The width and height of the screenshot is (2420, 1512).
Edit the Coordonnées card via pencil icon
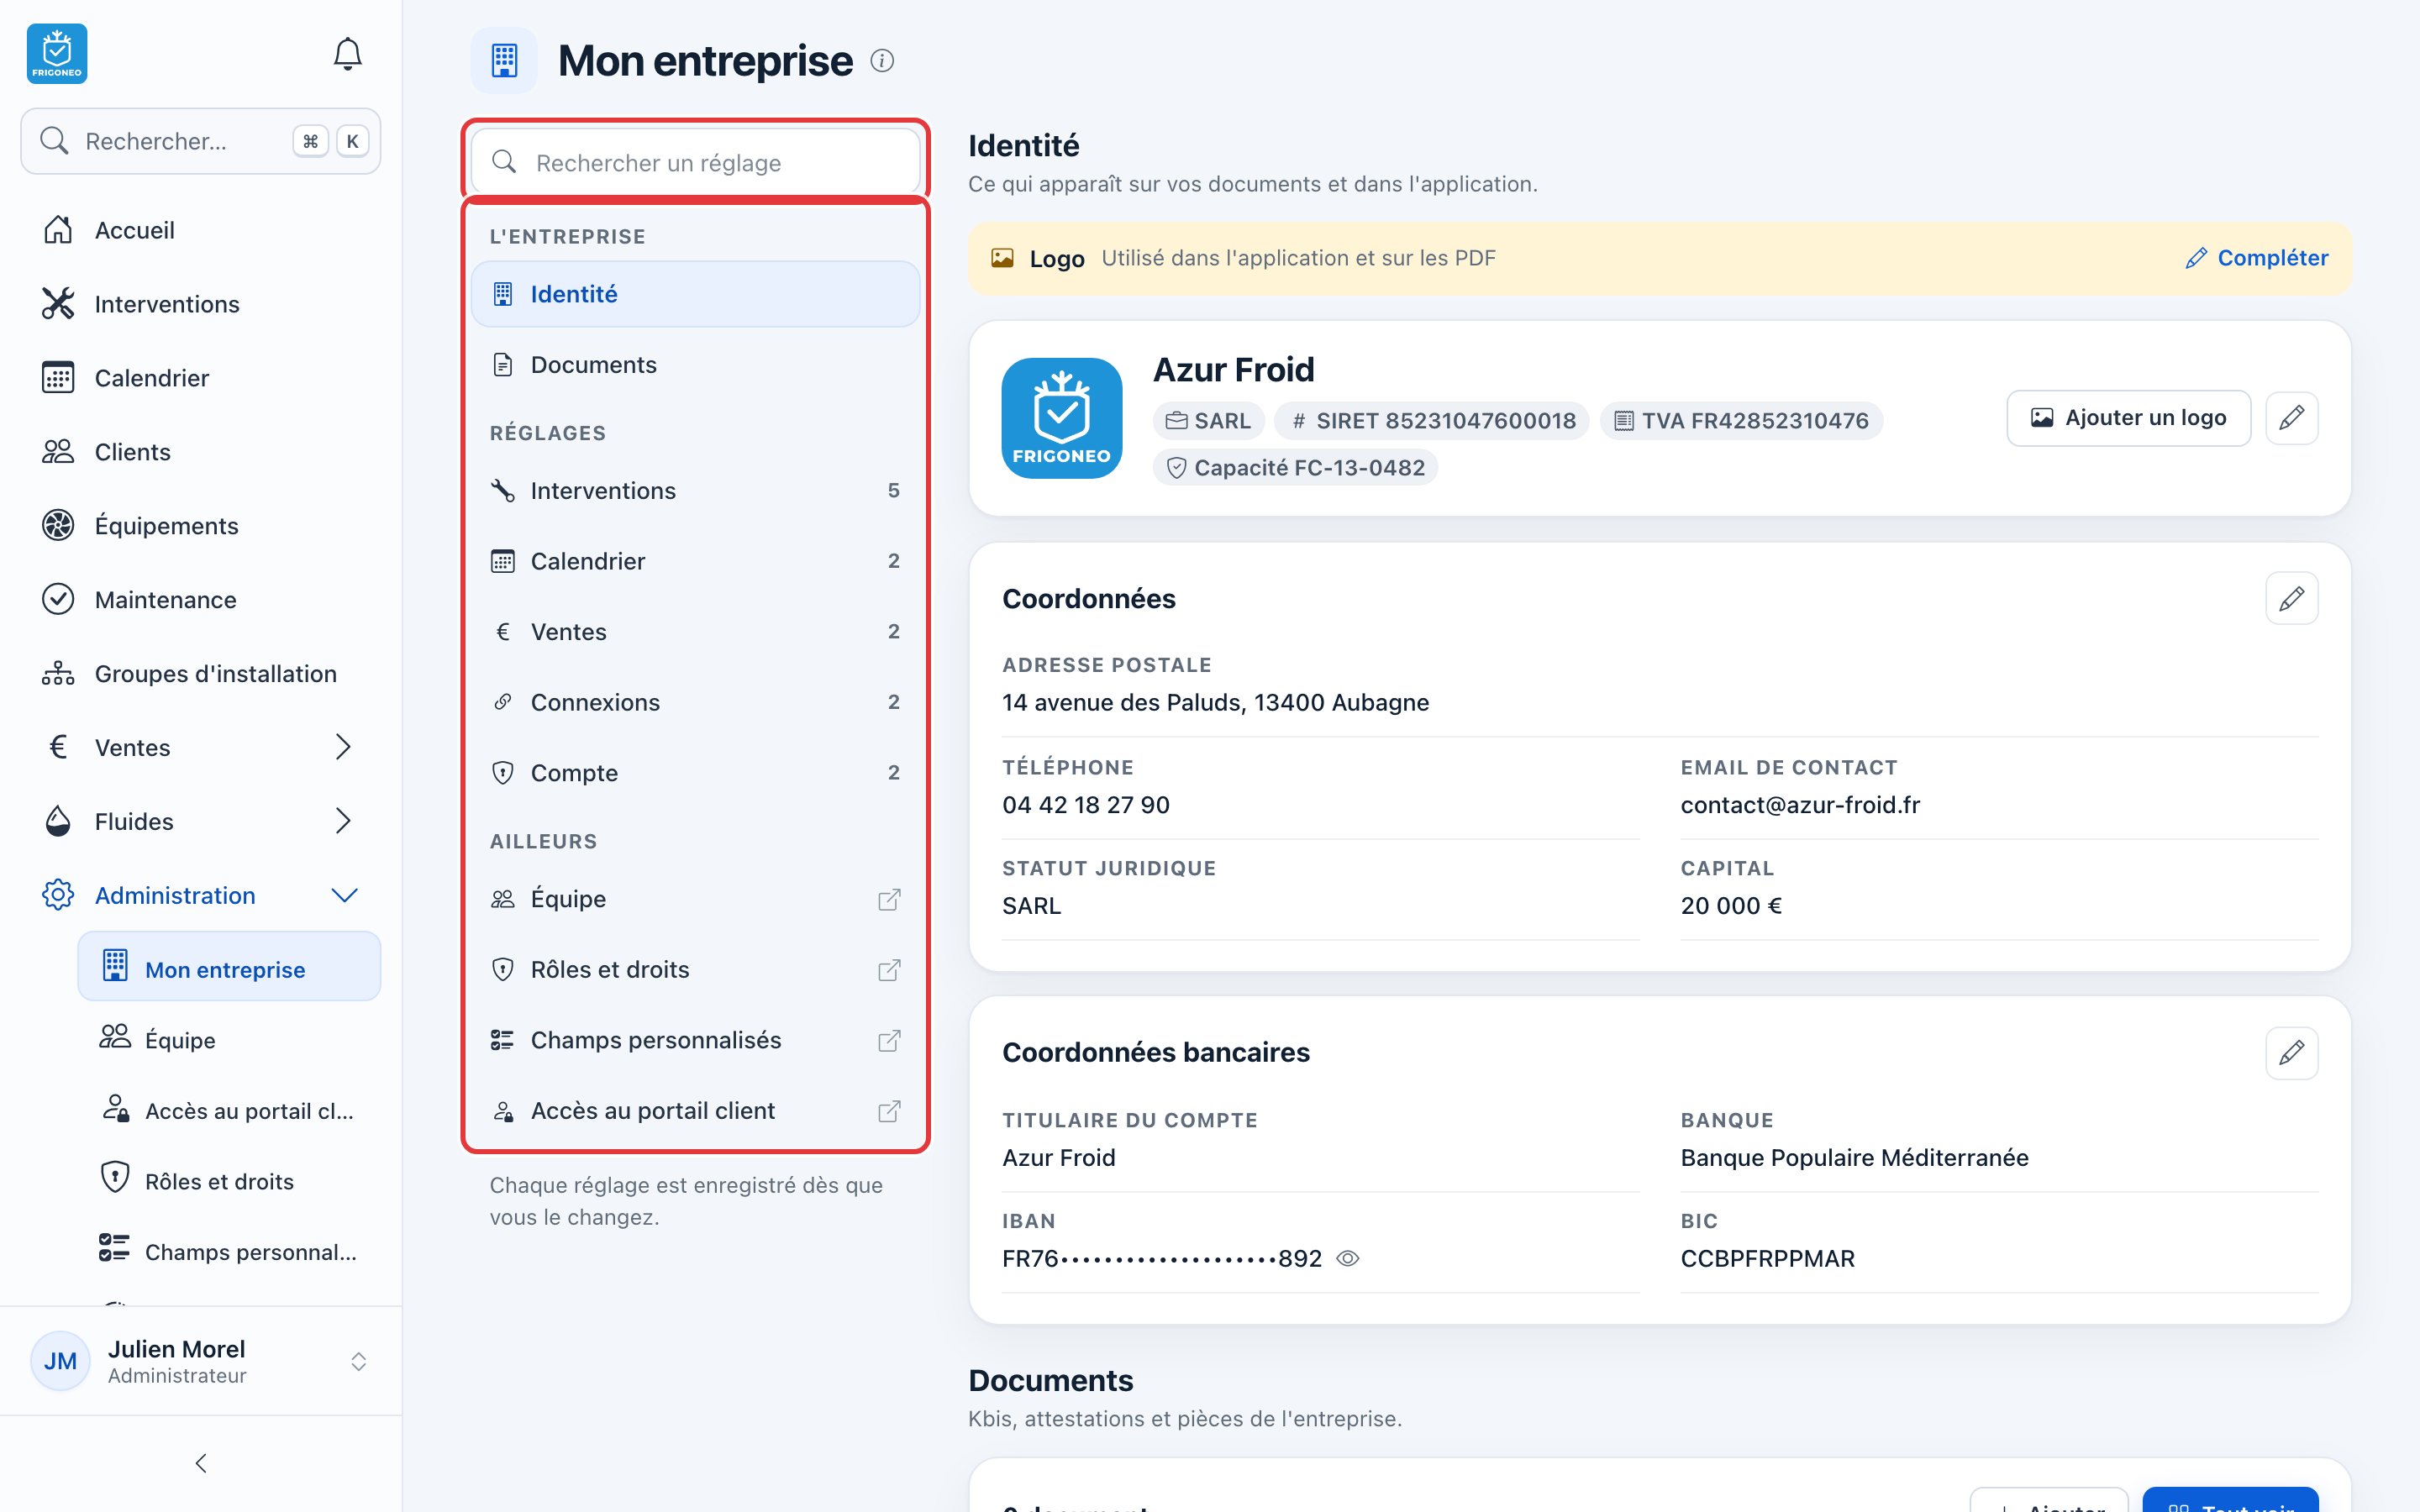click(2291, 598)
